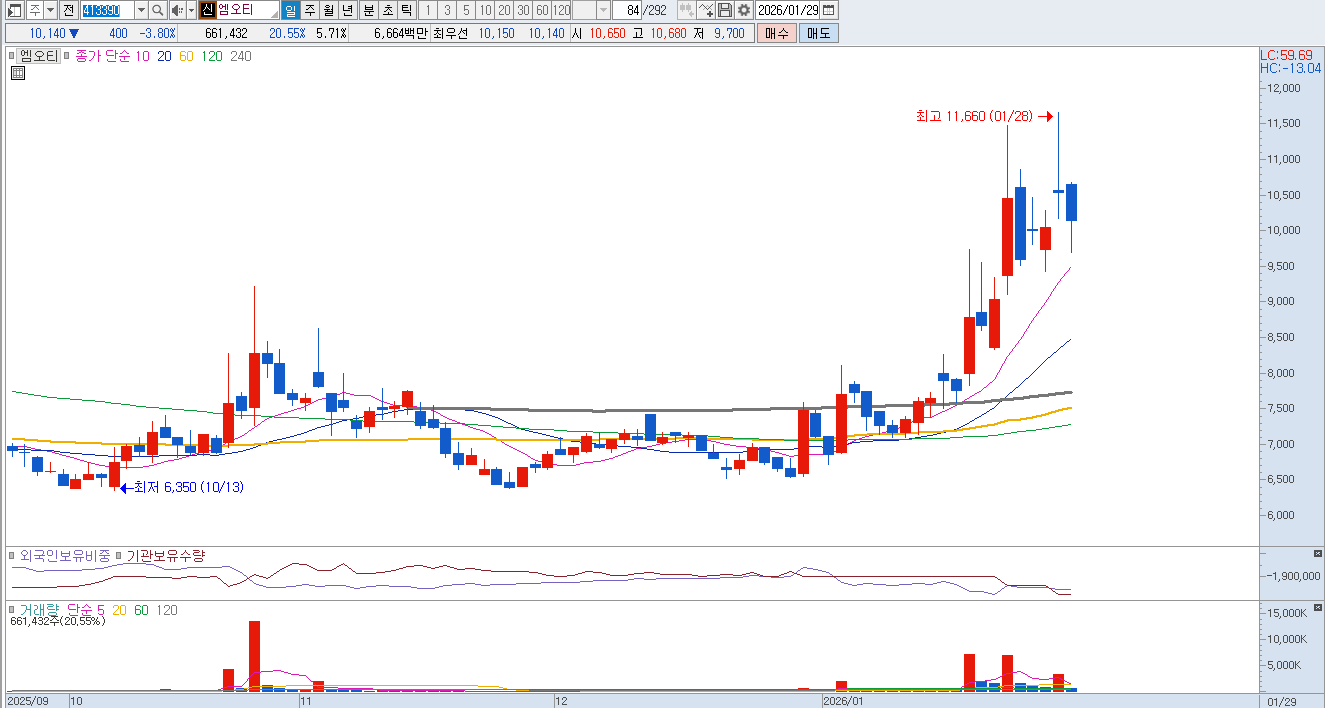Click the 60-day moving average legend color
The image size is (1325, 708).
click(x=186, y=56)
